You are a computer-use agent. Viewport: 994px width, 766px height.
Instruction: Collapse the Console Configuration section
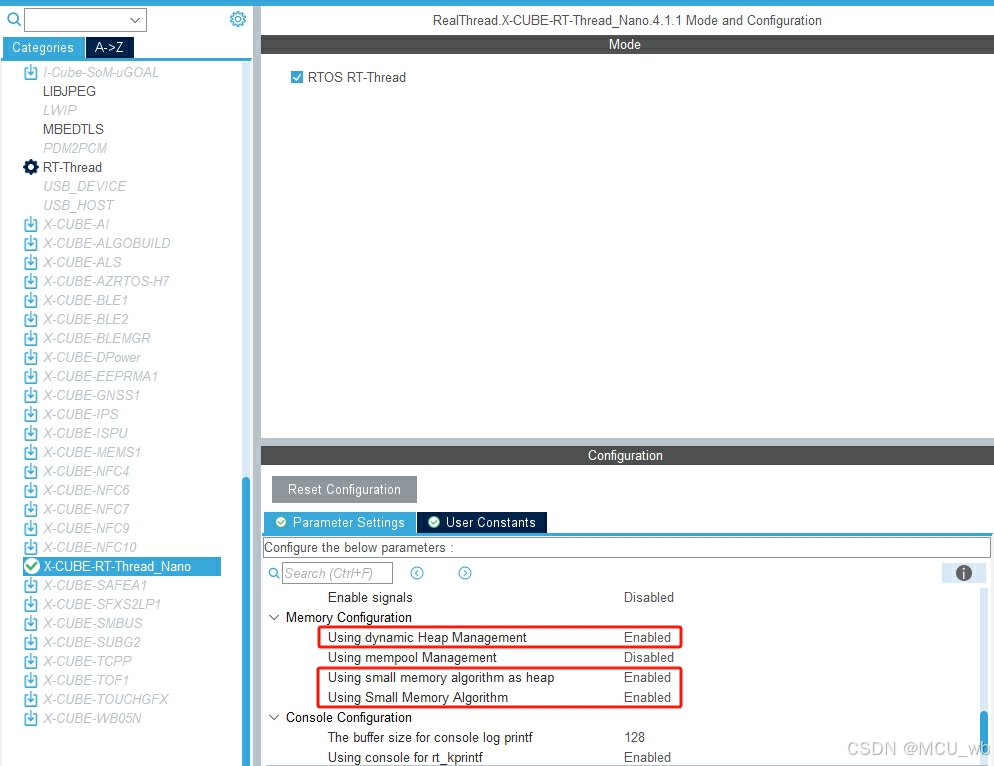click(274, 717)
